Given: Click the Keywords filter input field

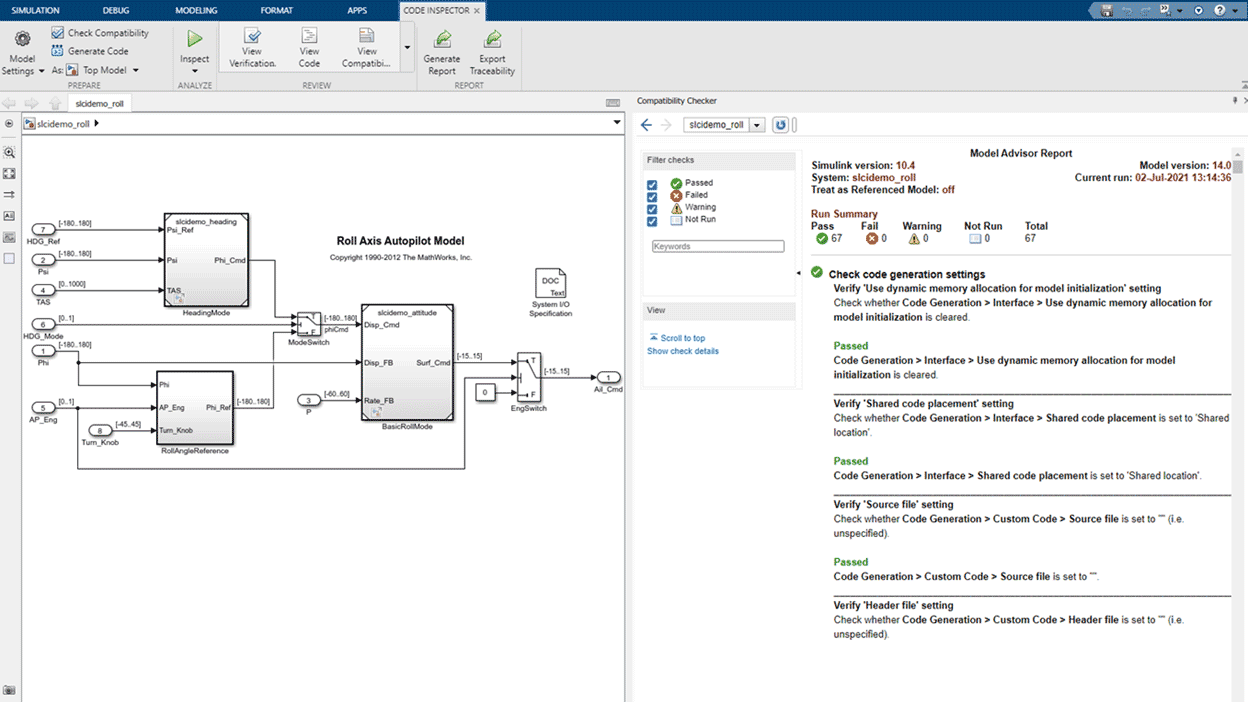Looking at the screenshot, I should coord(717,245).
